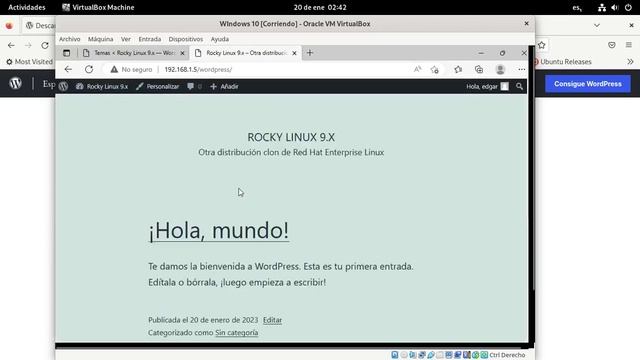Click the VirtualBox shared folders status icon

point(440,355)
